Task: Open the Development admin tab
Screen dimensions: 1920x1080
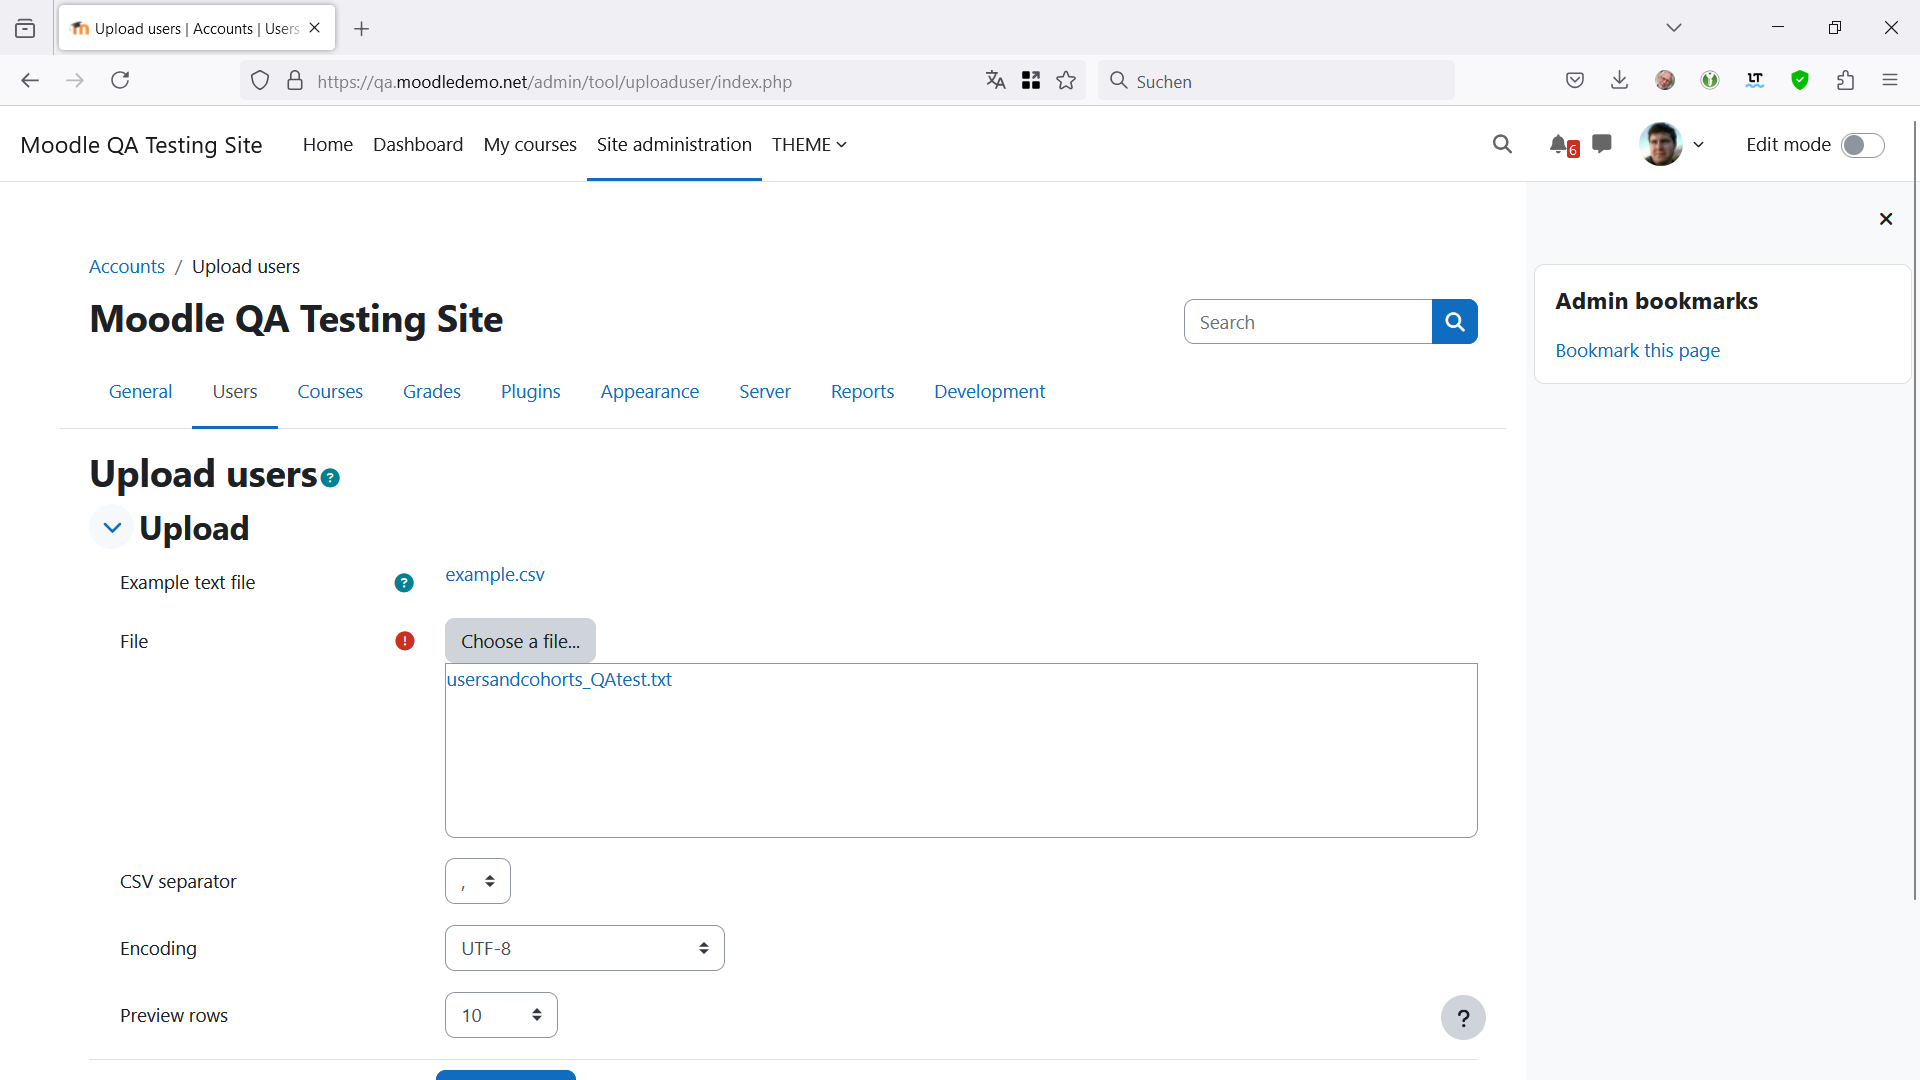Action: click(990, 392)
